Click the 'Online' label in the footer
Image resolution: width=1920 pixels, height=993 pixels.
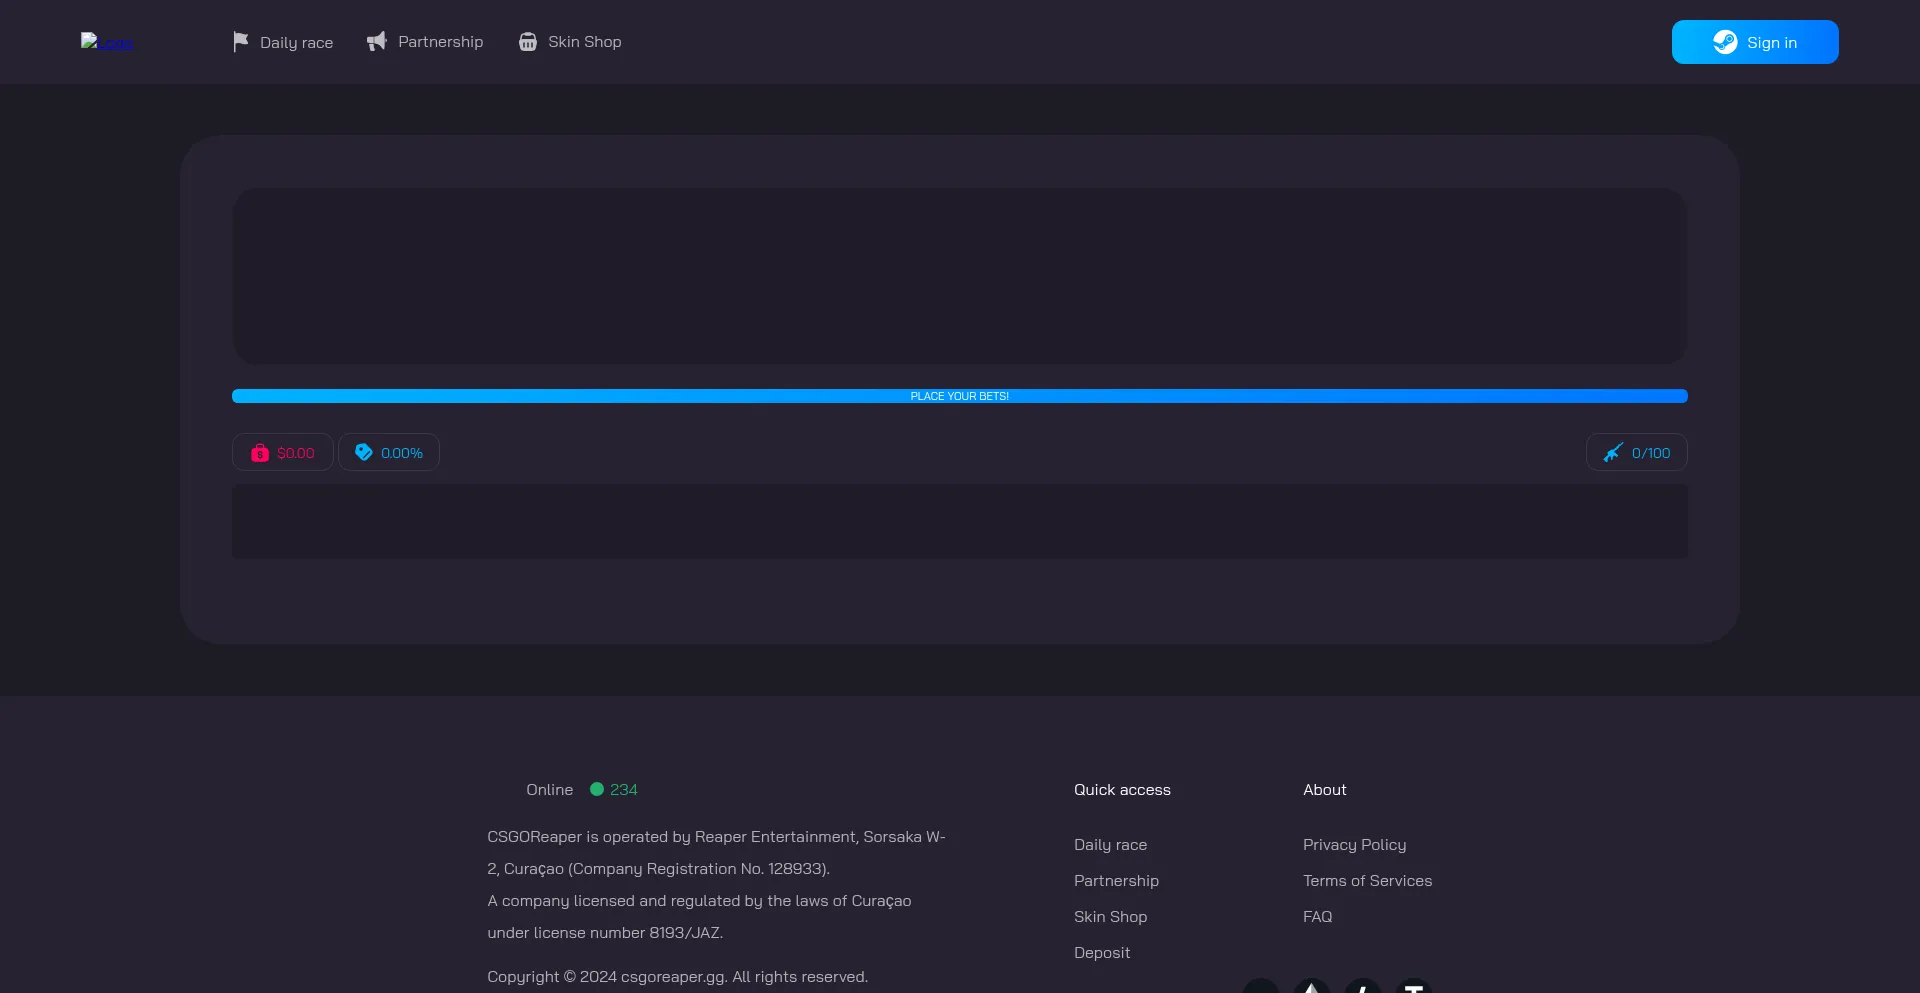coord(550,790)
